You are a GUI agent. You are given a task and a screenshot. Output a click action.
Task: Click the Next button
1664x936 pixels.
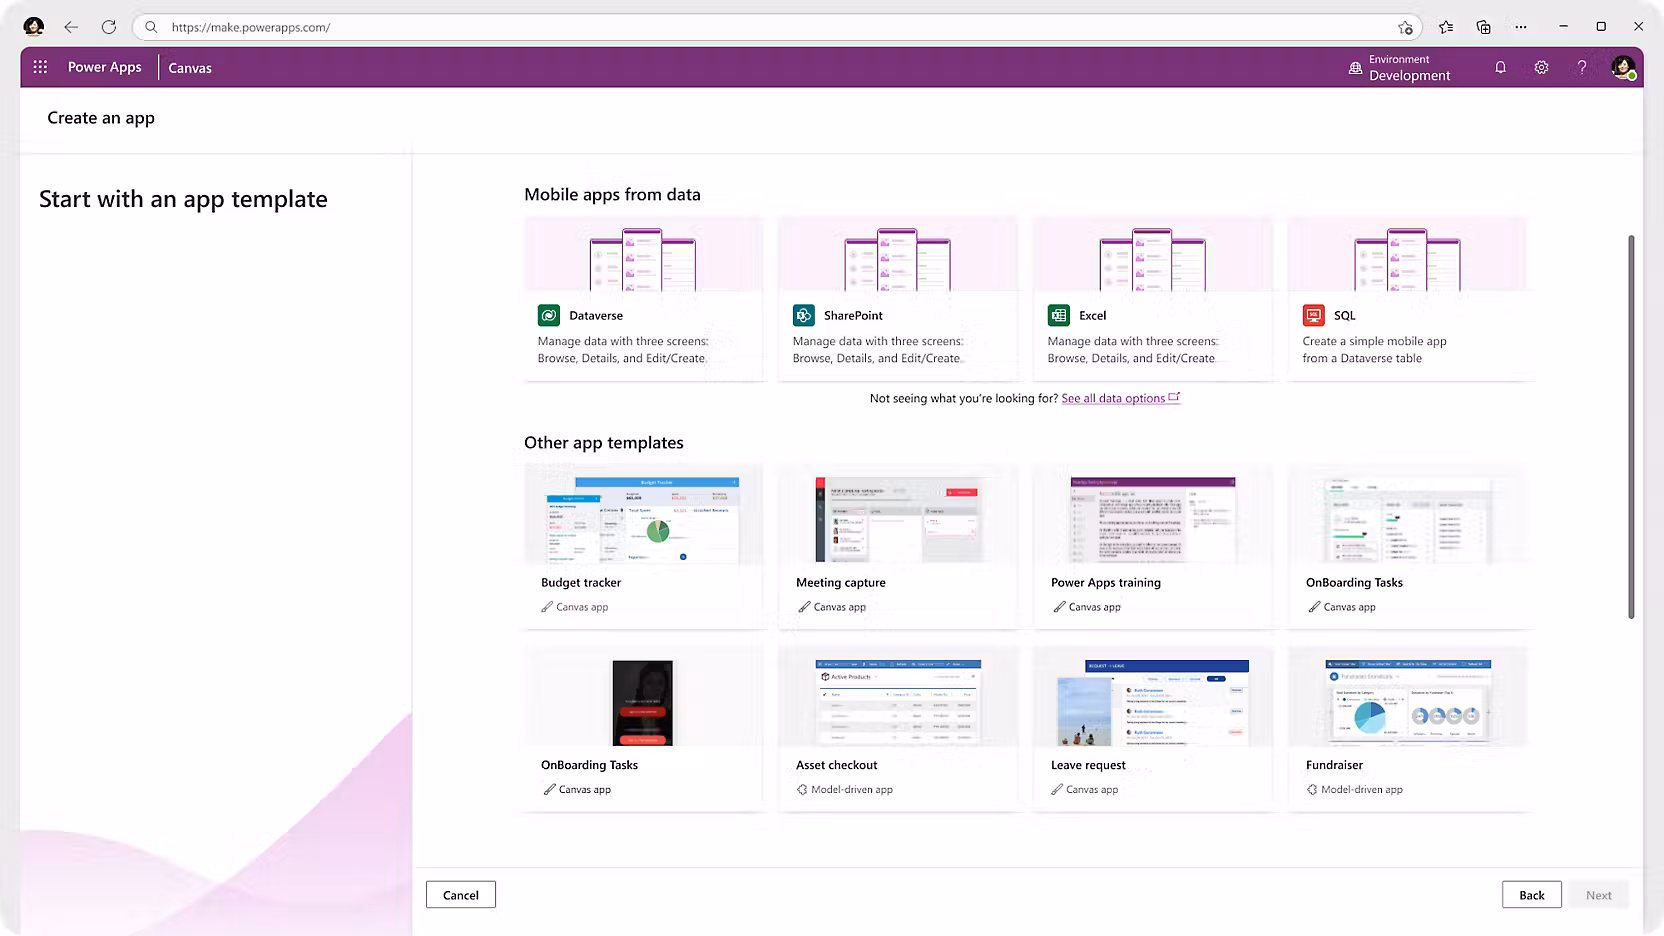click(1598, 895)
